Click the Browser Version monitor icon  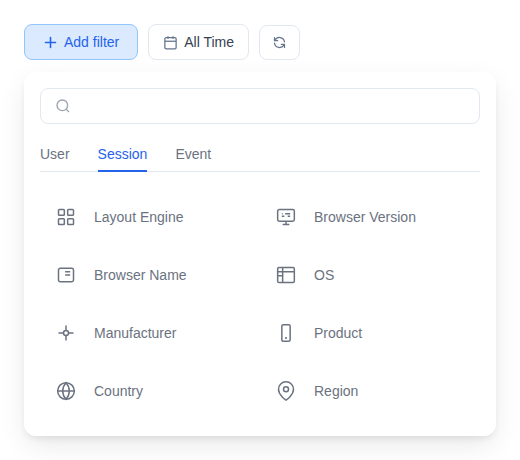coord(286,217)
